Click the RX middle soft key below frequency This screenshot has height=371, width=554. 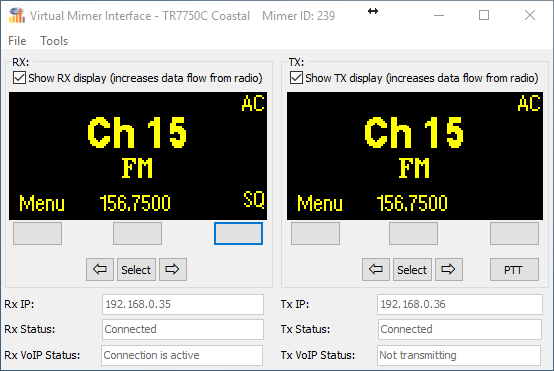point(137,233)
